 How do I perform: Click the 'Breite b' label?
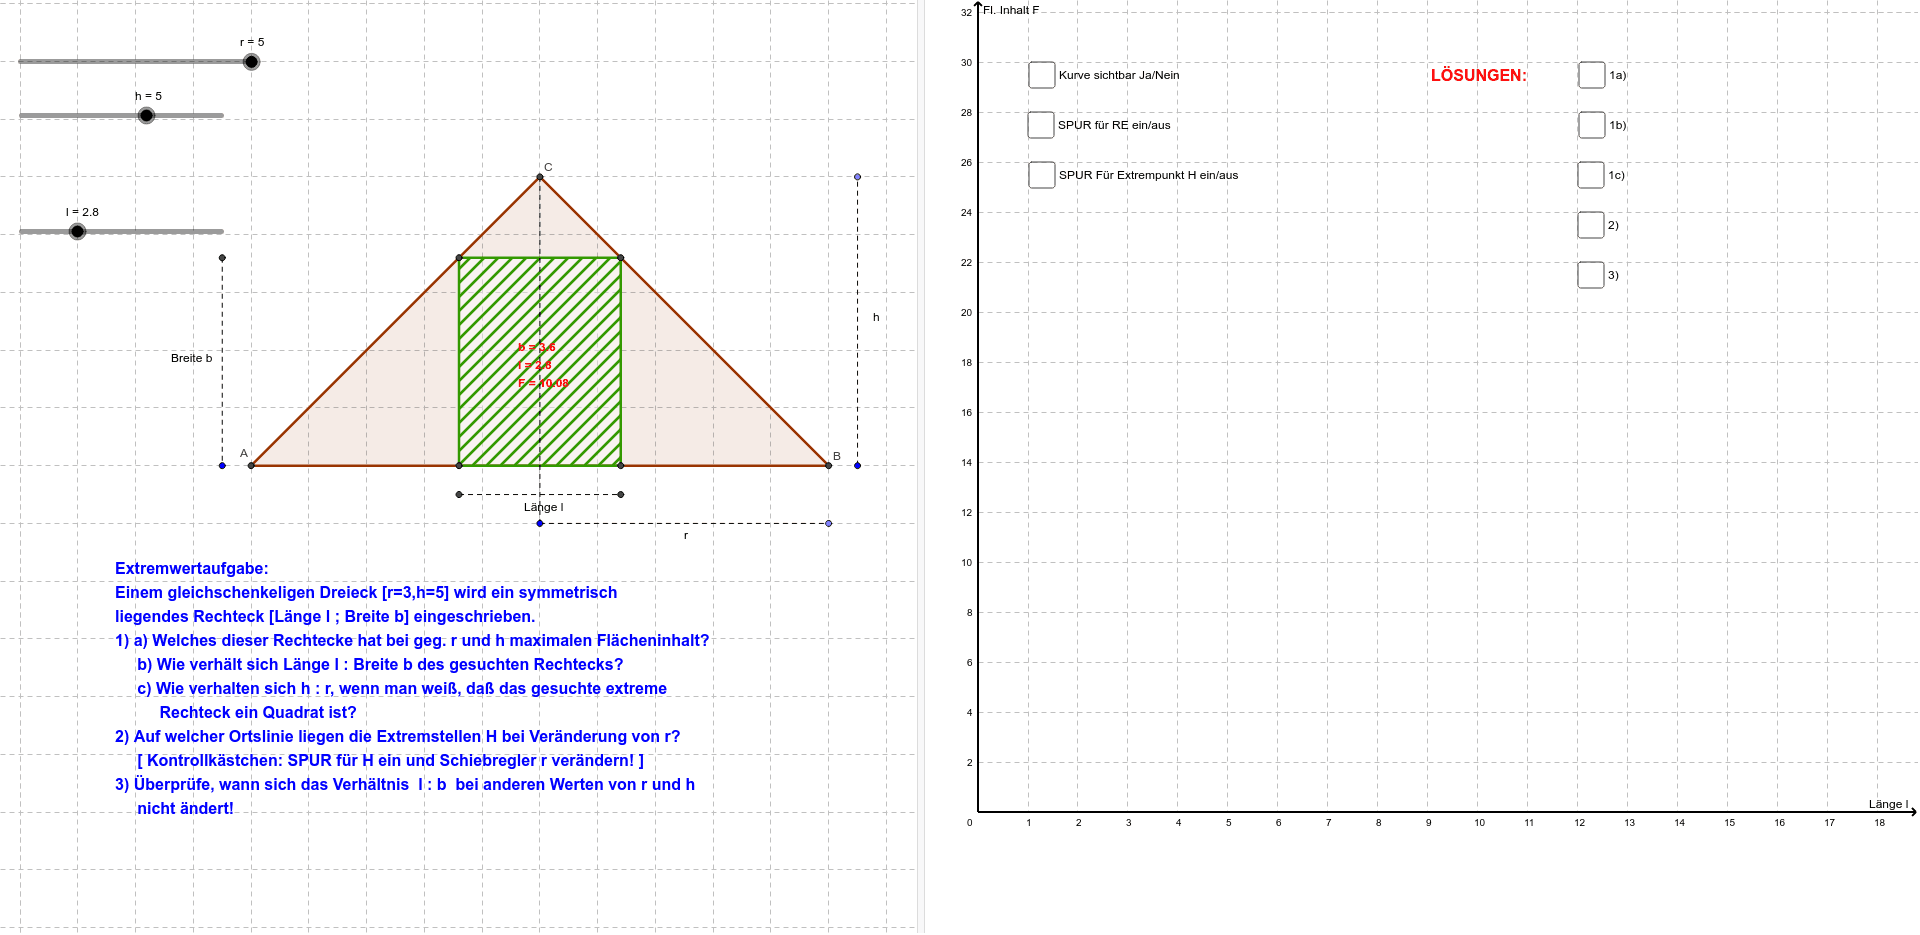click(191, 358)
